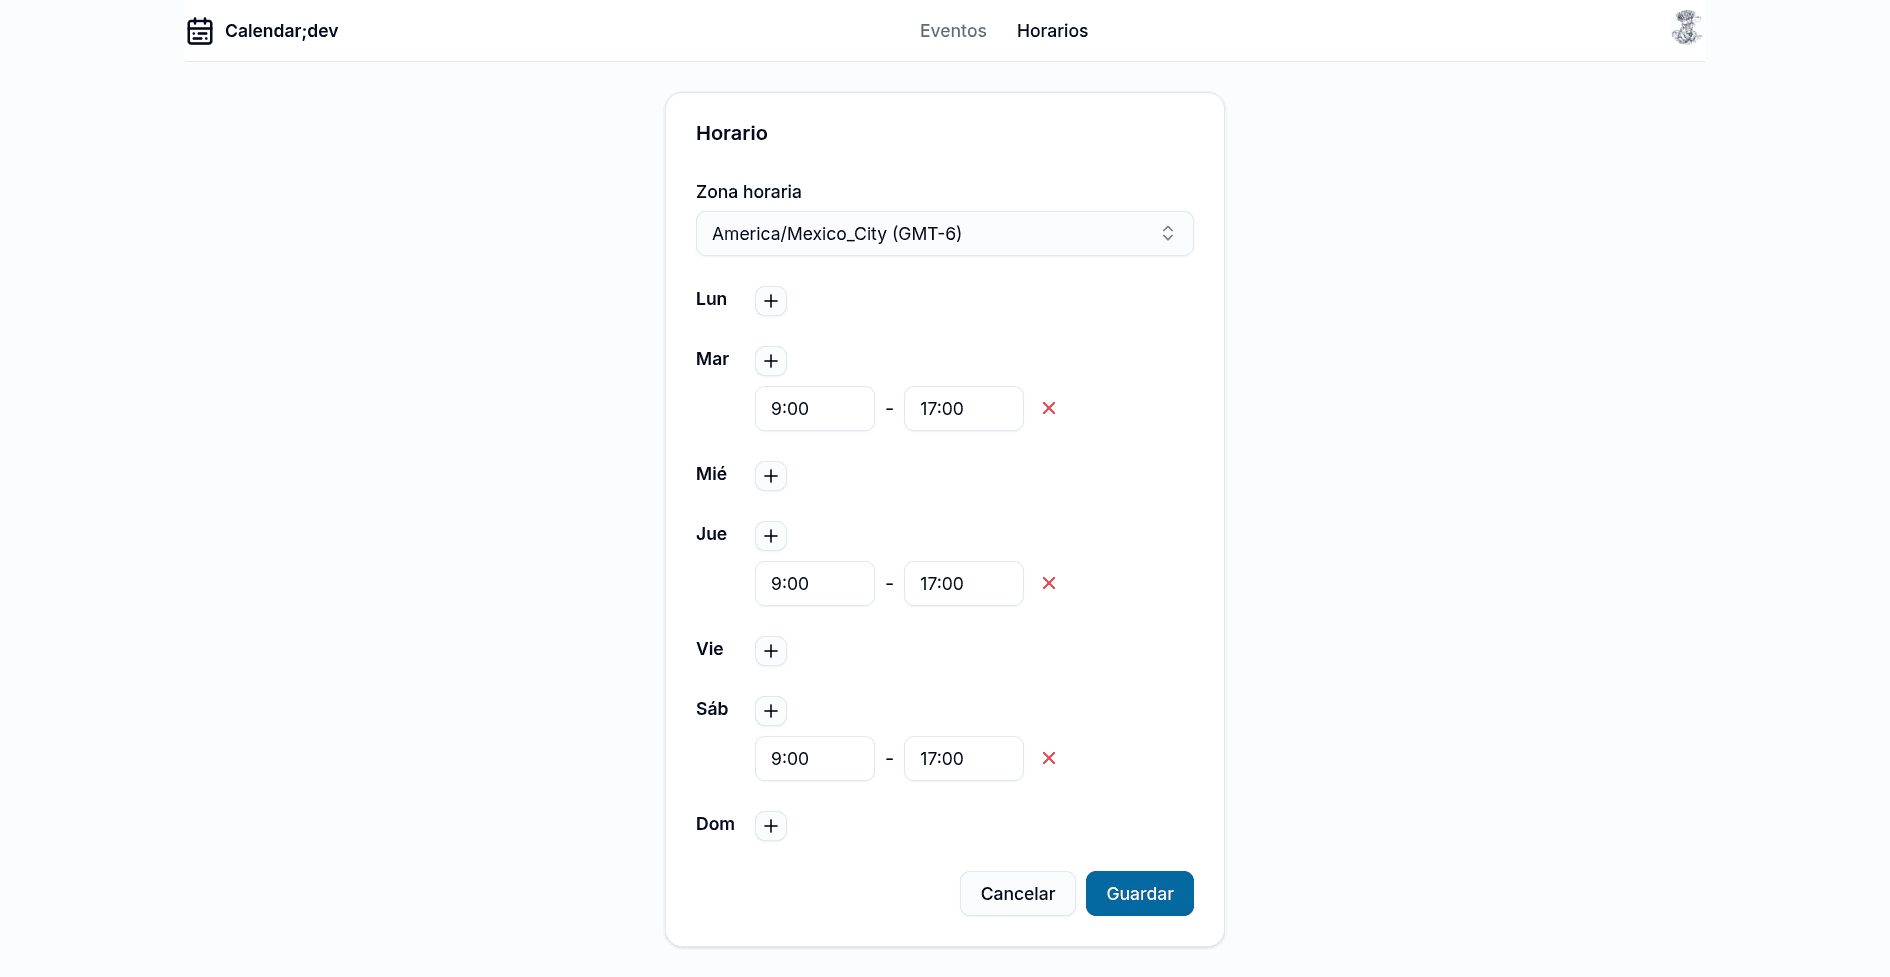Click the Sáb end time field

pos(963,758)
